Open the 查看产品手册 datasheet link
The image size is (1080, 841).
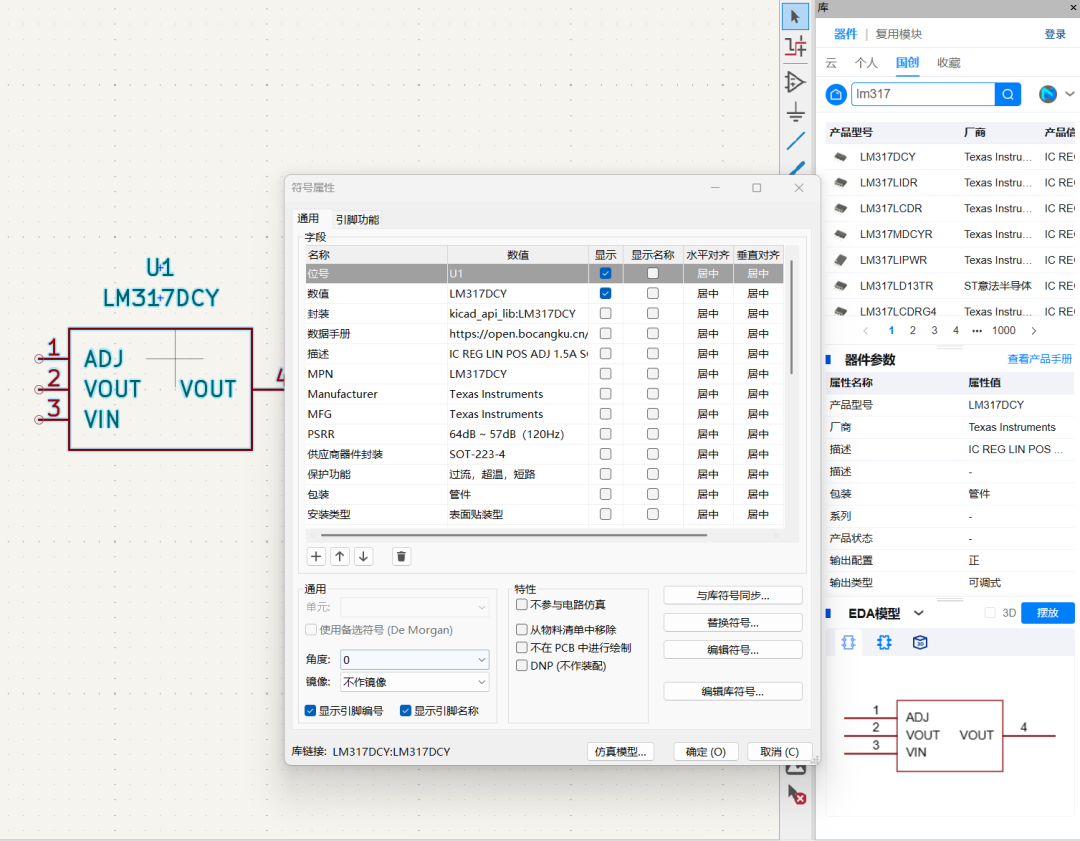[x=1039, y=359]
